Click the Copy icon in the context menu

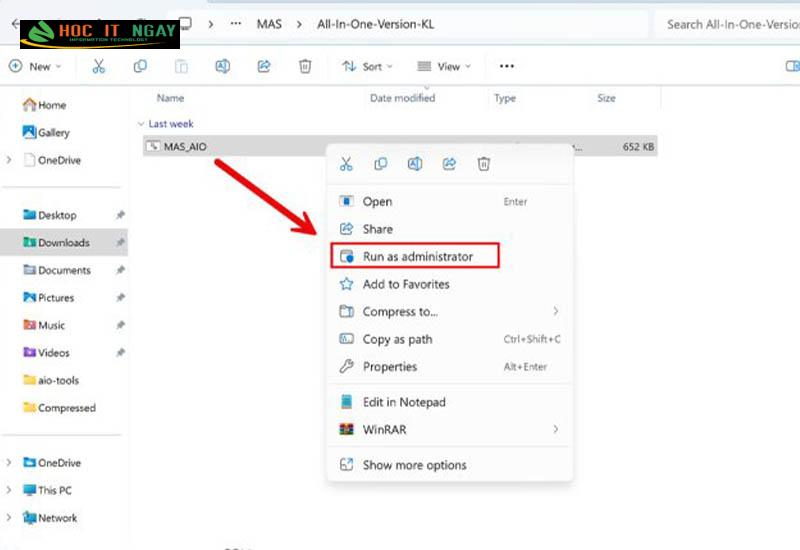point(381,164)
